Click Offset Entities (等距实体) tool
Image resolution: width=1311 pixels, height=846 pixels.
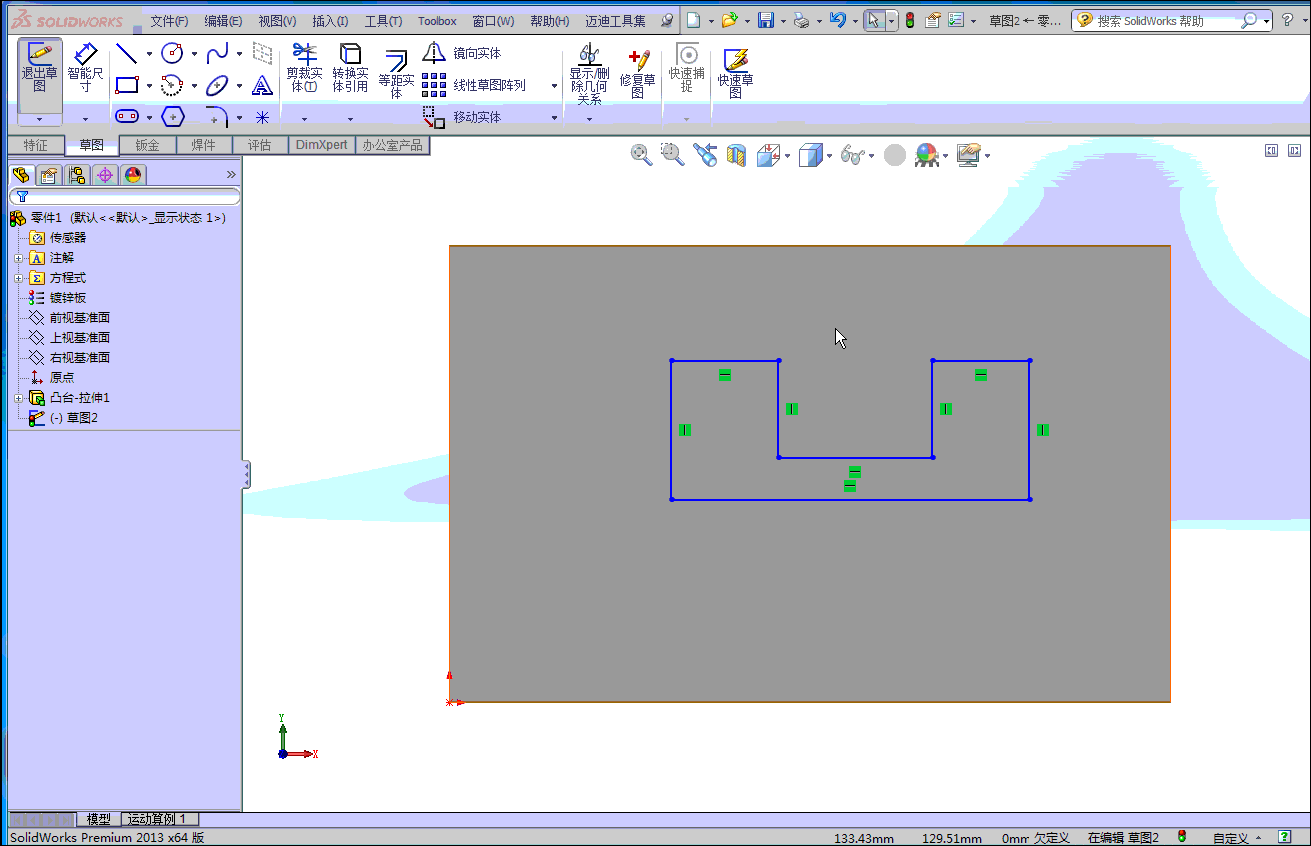click(396, 72)
